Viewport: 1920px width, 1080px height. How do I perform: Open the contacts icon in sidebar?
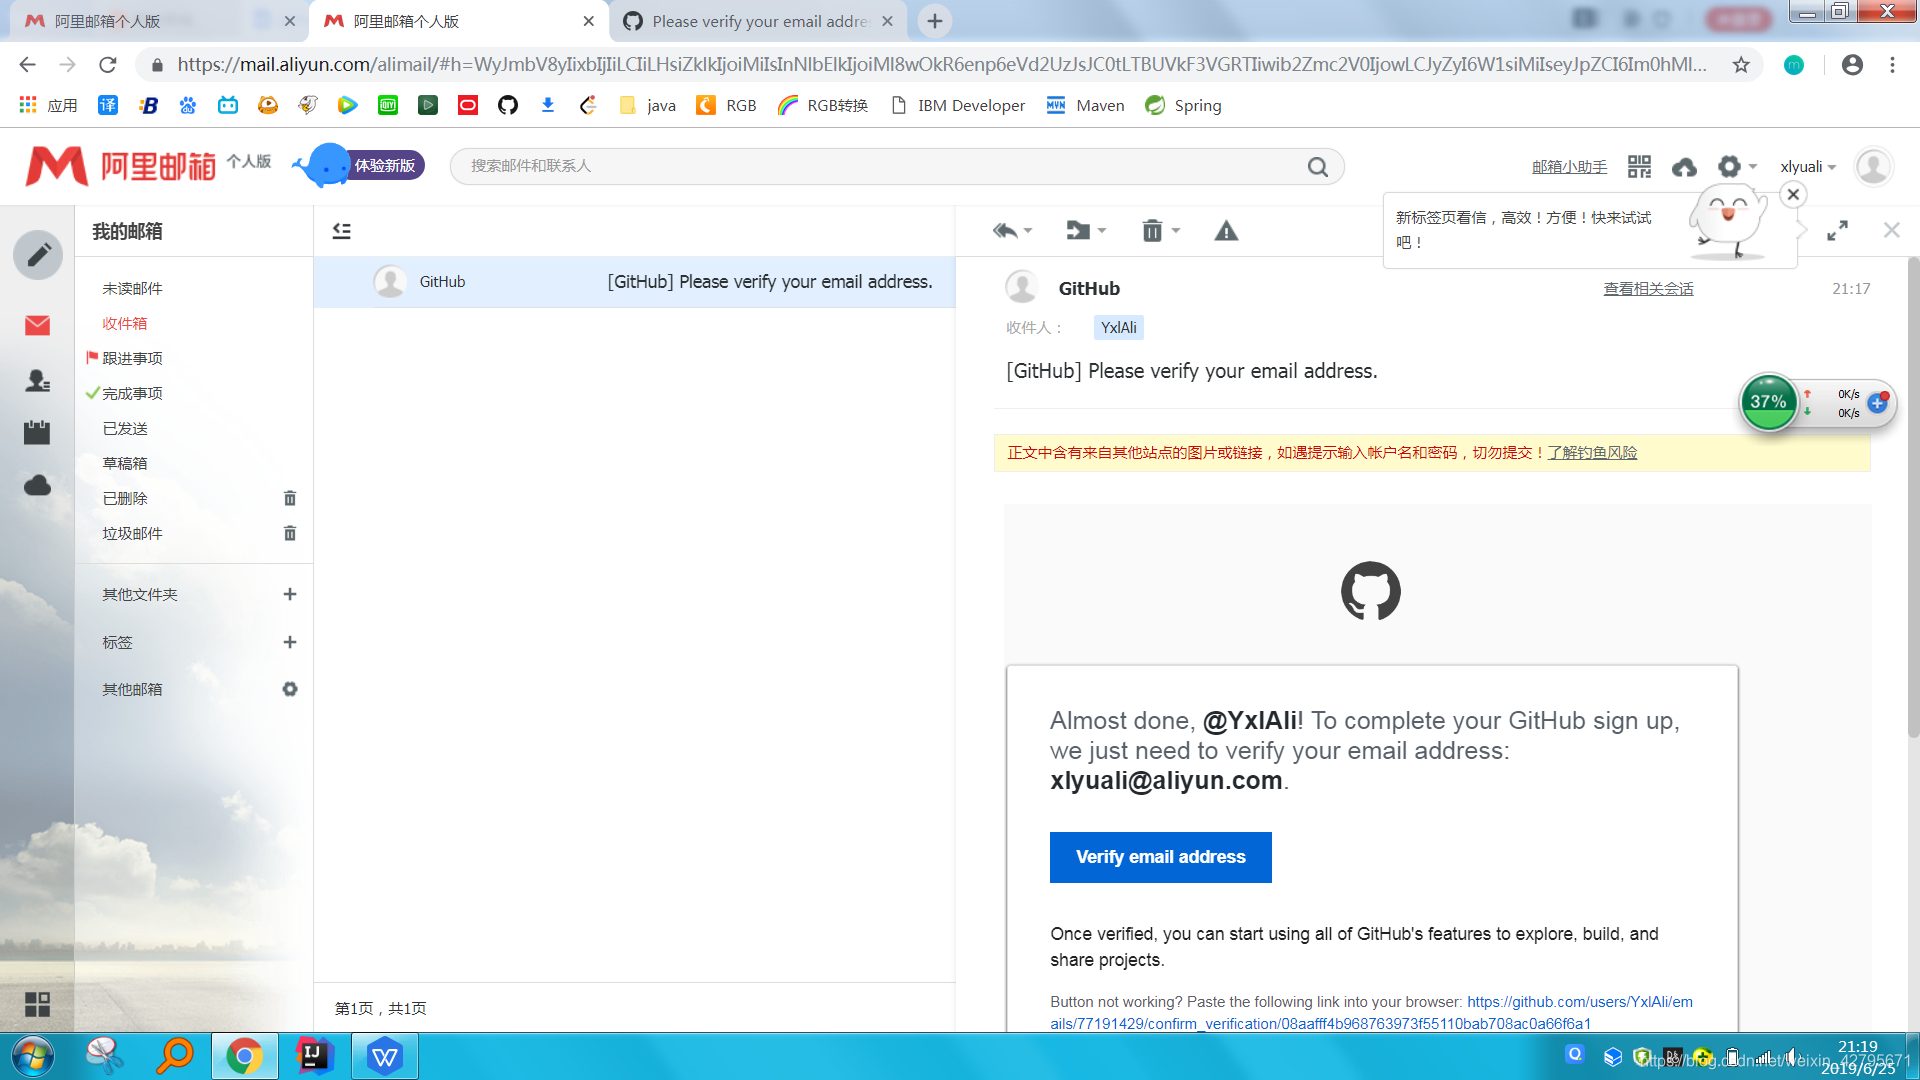click(37, 380)
